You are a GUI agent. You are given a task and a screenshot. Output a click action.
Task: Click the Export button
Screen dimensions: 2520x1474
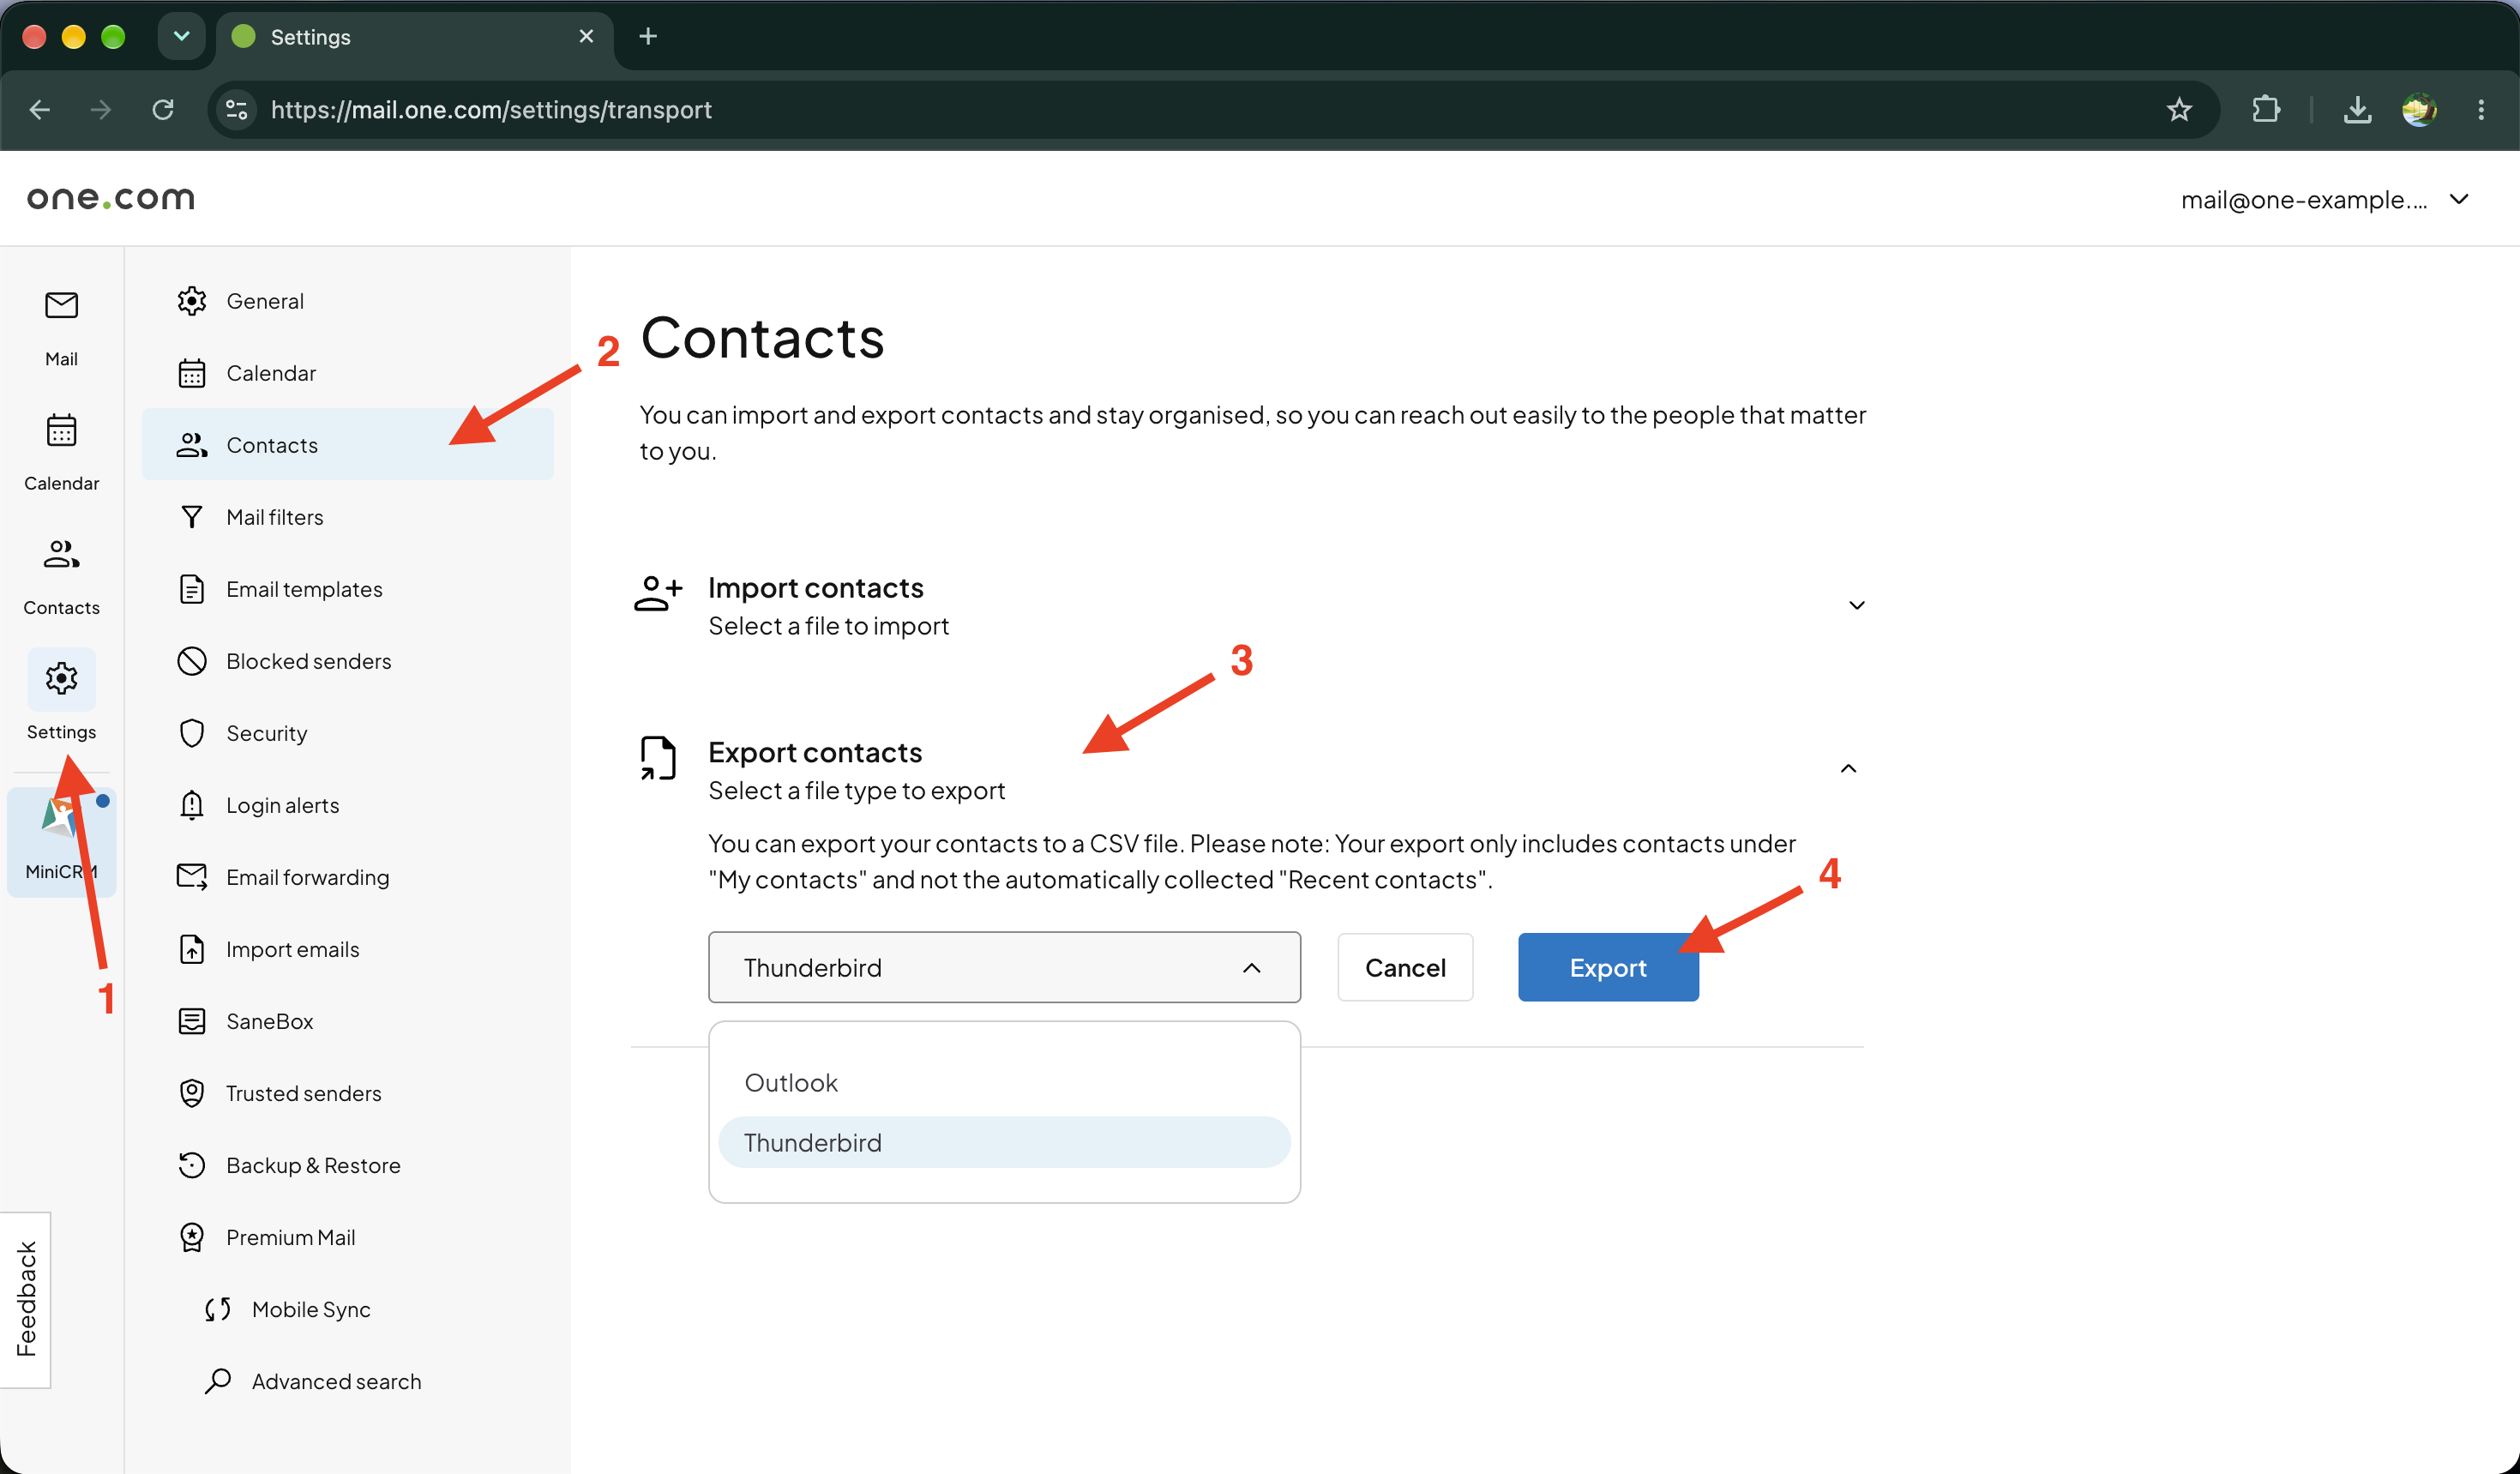[x=1607, y=967]
